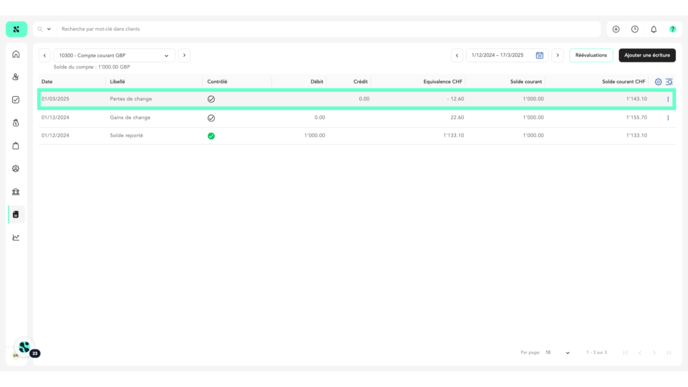Open the money bag icon in sidebar

(x=16, y=123)
